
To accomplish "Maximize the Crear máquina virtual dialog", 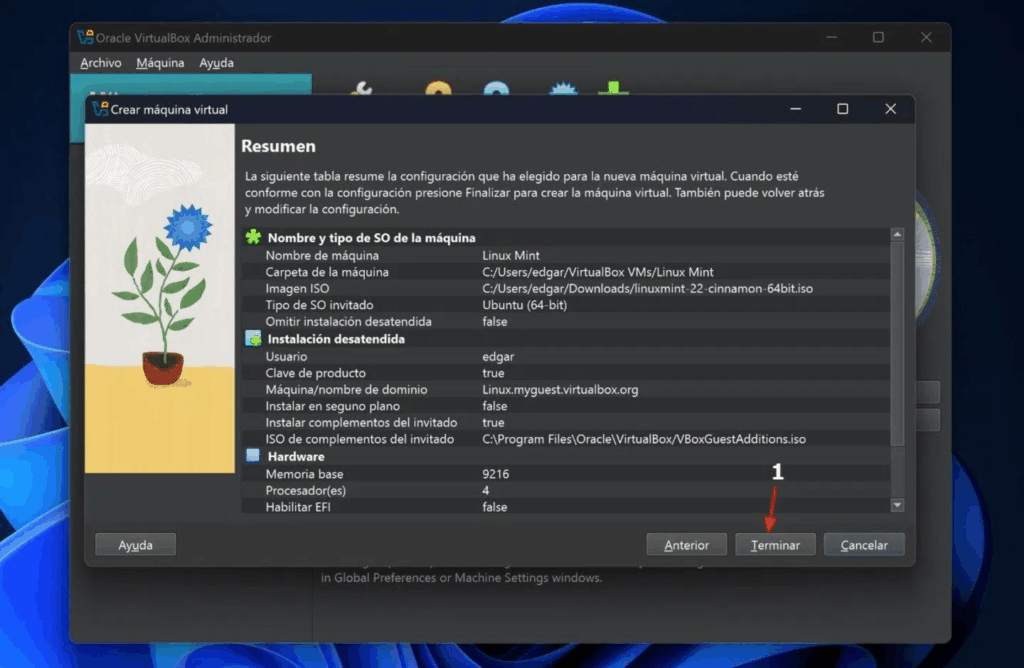I will (x=842, y=109).
